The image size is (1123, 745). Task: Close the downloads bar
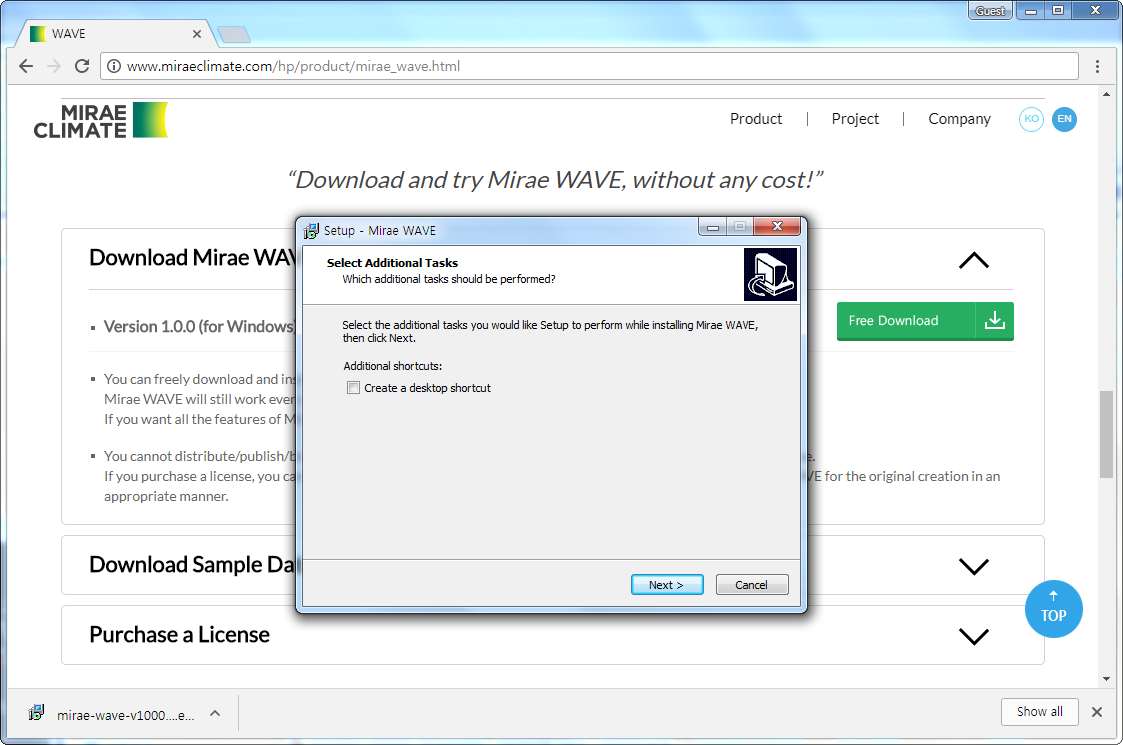coord(1097,711)
